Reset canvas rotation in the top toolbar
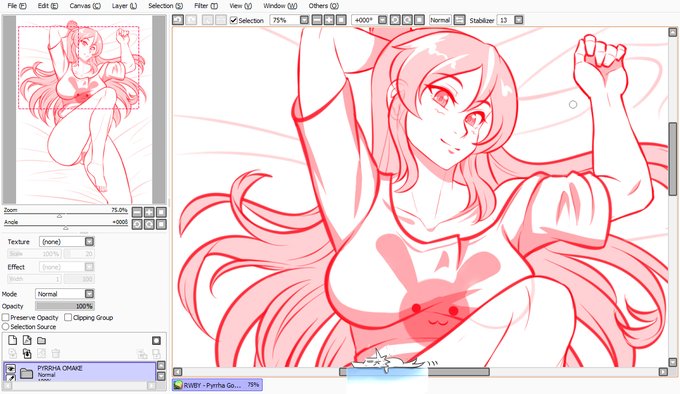Screen dimensions: 680x394 [419, 20]
